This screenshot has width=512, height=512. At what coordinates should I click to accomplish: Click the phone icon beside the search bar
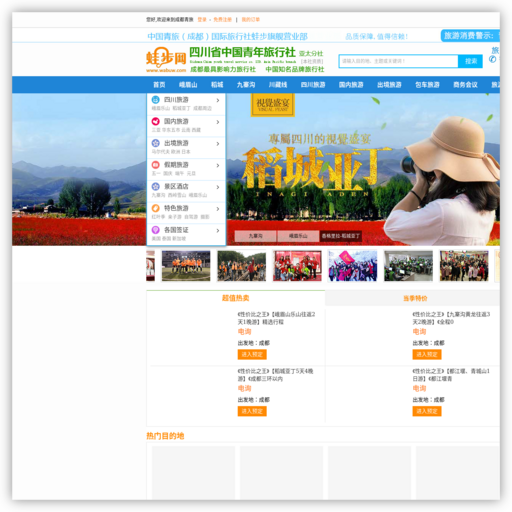[x=492, y=59]
